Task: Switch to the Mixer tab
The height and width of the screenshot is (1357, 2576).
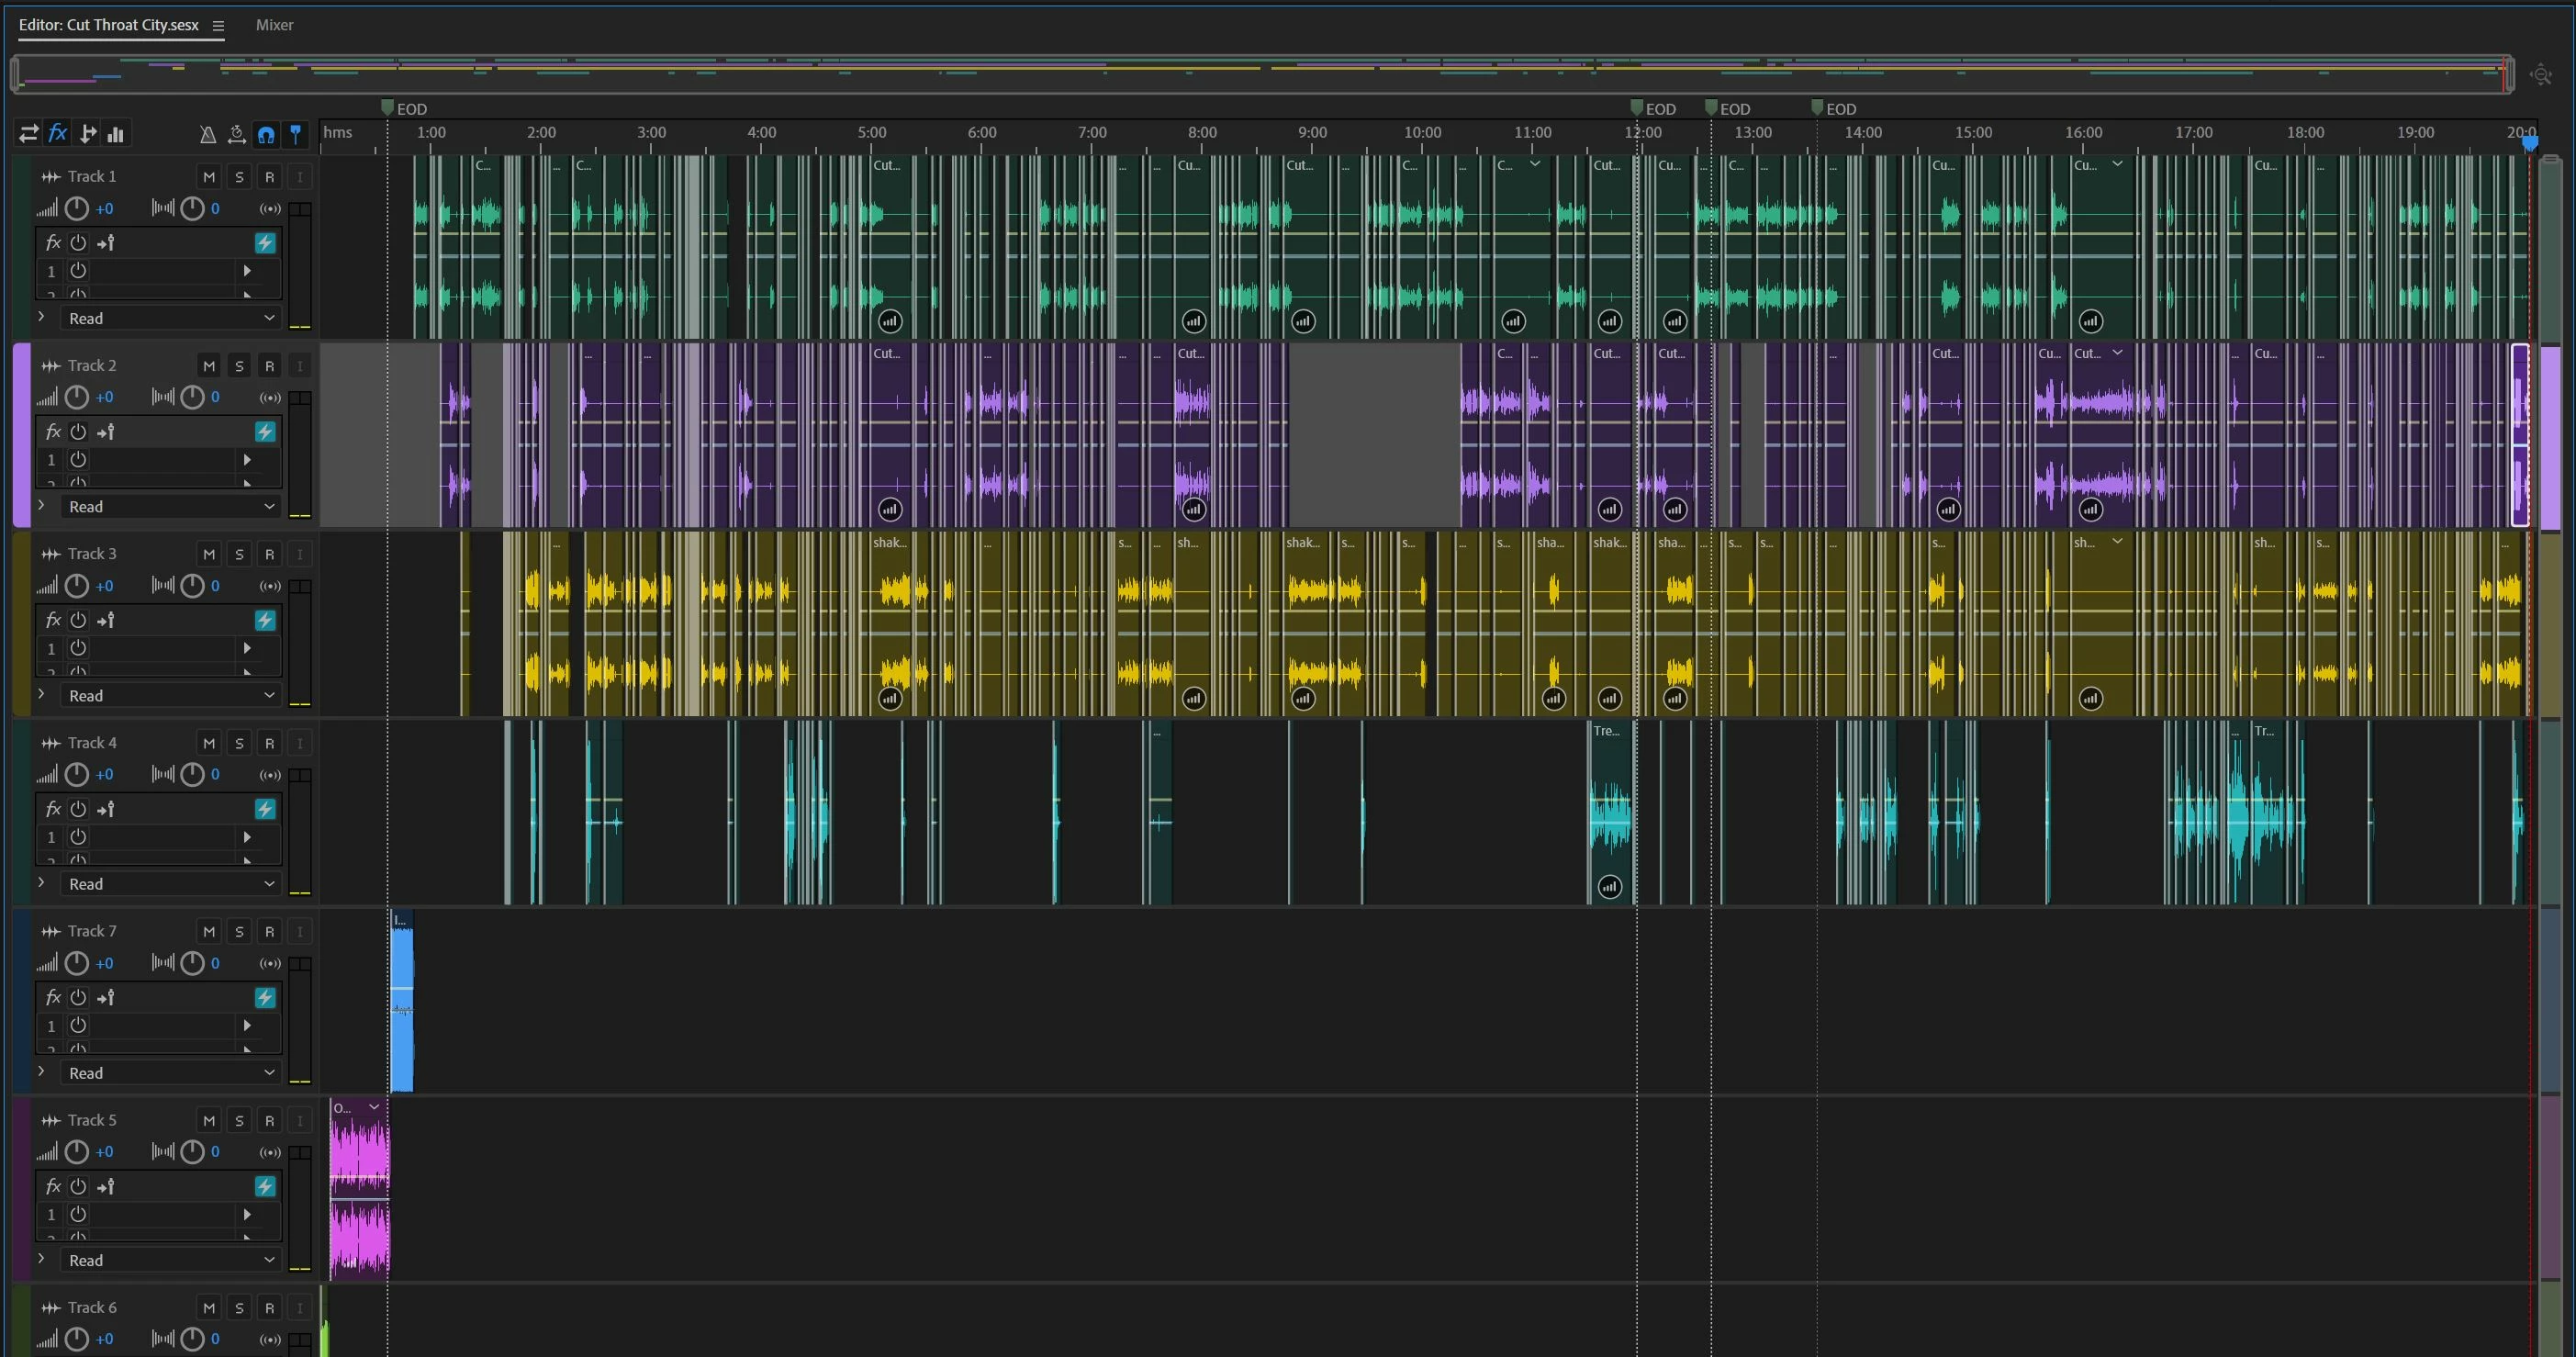Action: tap(274, 25)
